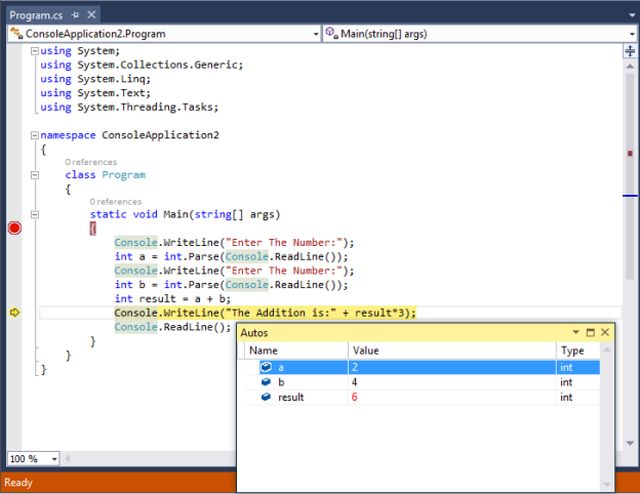
Task: Collapse the class Program block
Action: pos(35,175)
